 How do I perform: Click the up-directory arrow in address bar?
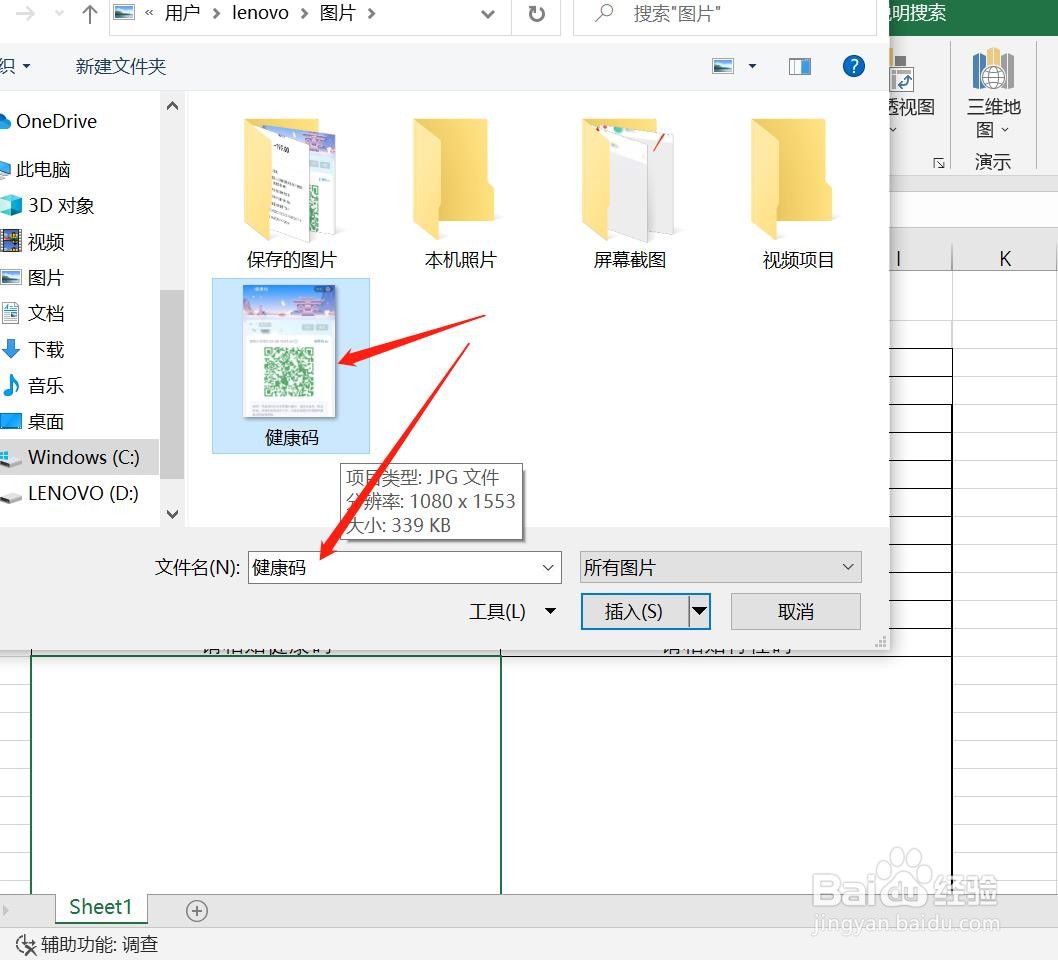[x=89, y=14]
